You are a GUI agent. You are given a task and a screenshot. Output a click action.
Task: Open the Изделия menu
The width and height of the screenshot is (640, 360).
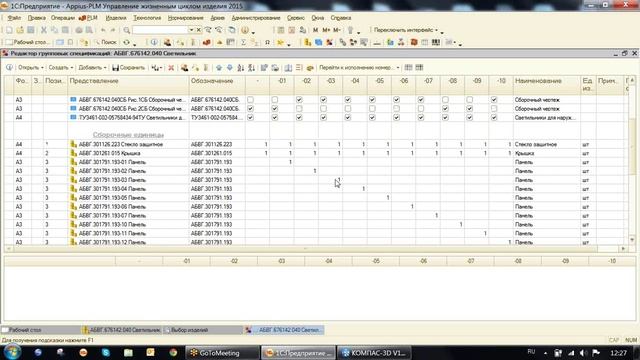tap(116, 18)
